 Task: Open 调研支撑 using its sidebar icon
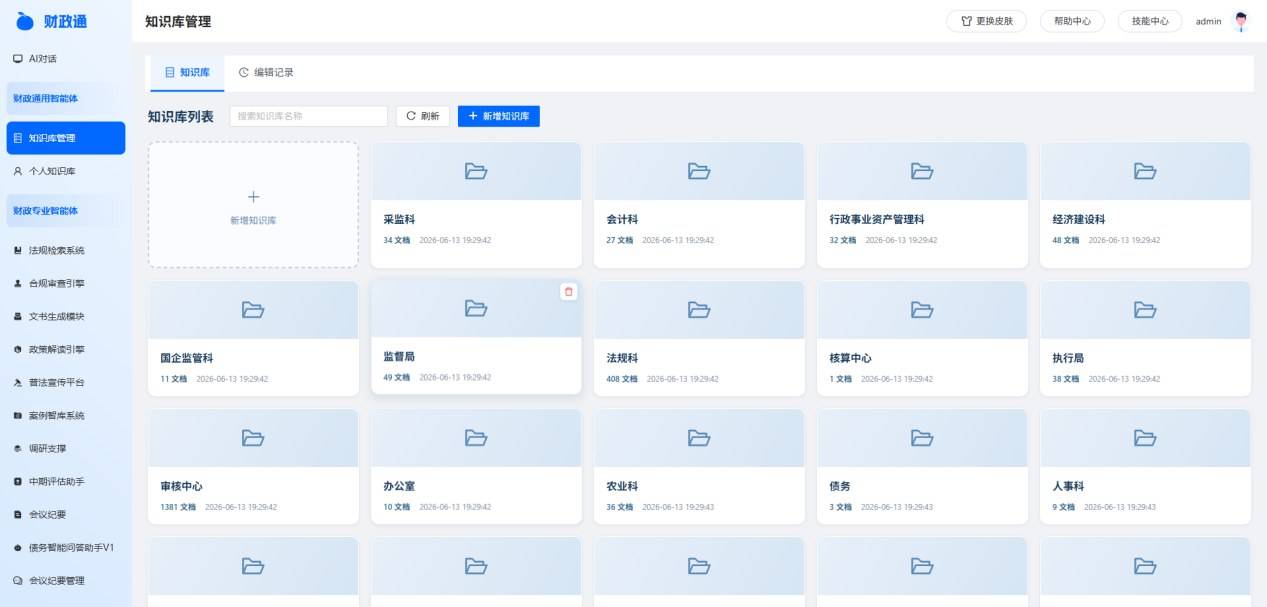17,448
